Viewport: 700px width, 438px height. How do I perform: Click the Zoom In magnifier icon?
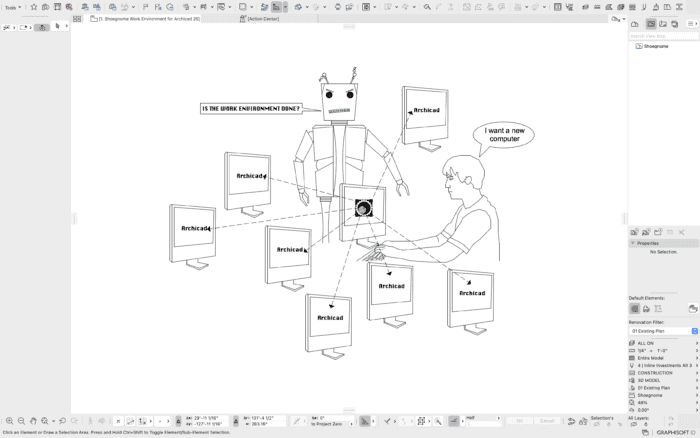[x=9, y=421]
